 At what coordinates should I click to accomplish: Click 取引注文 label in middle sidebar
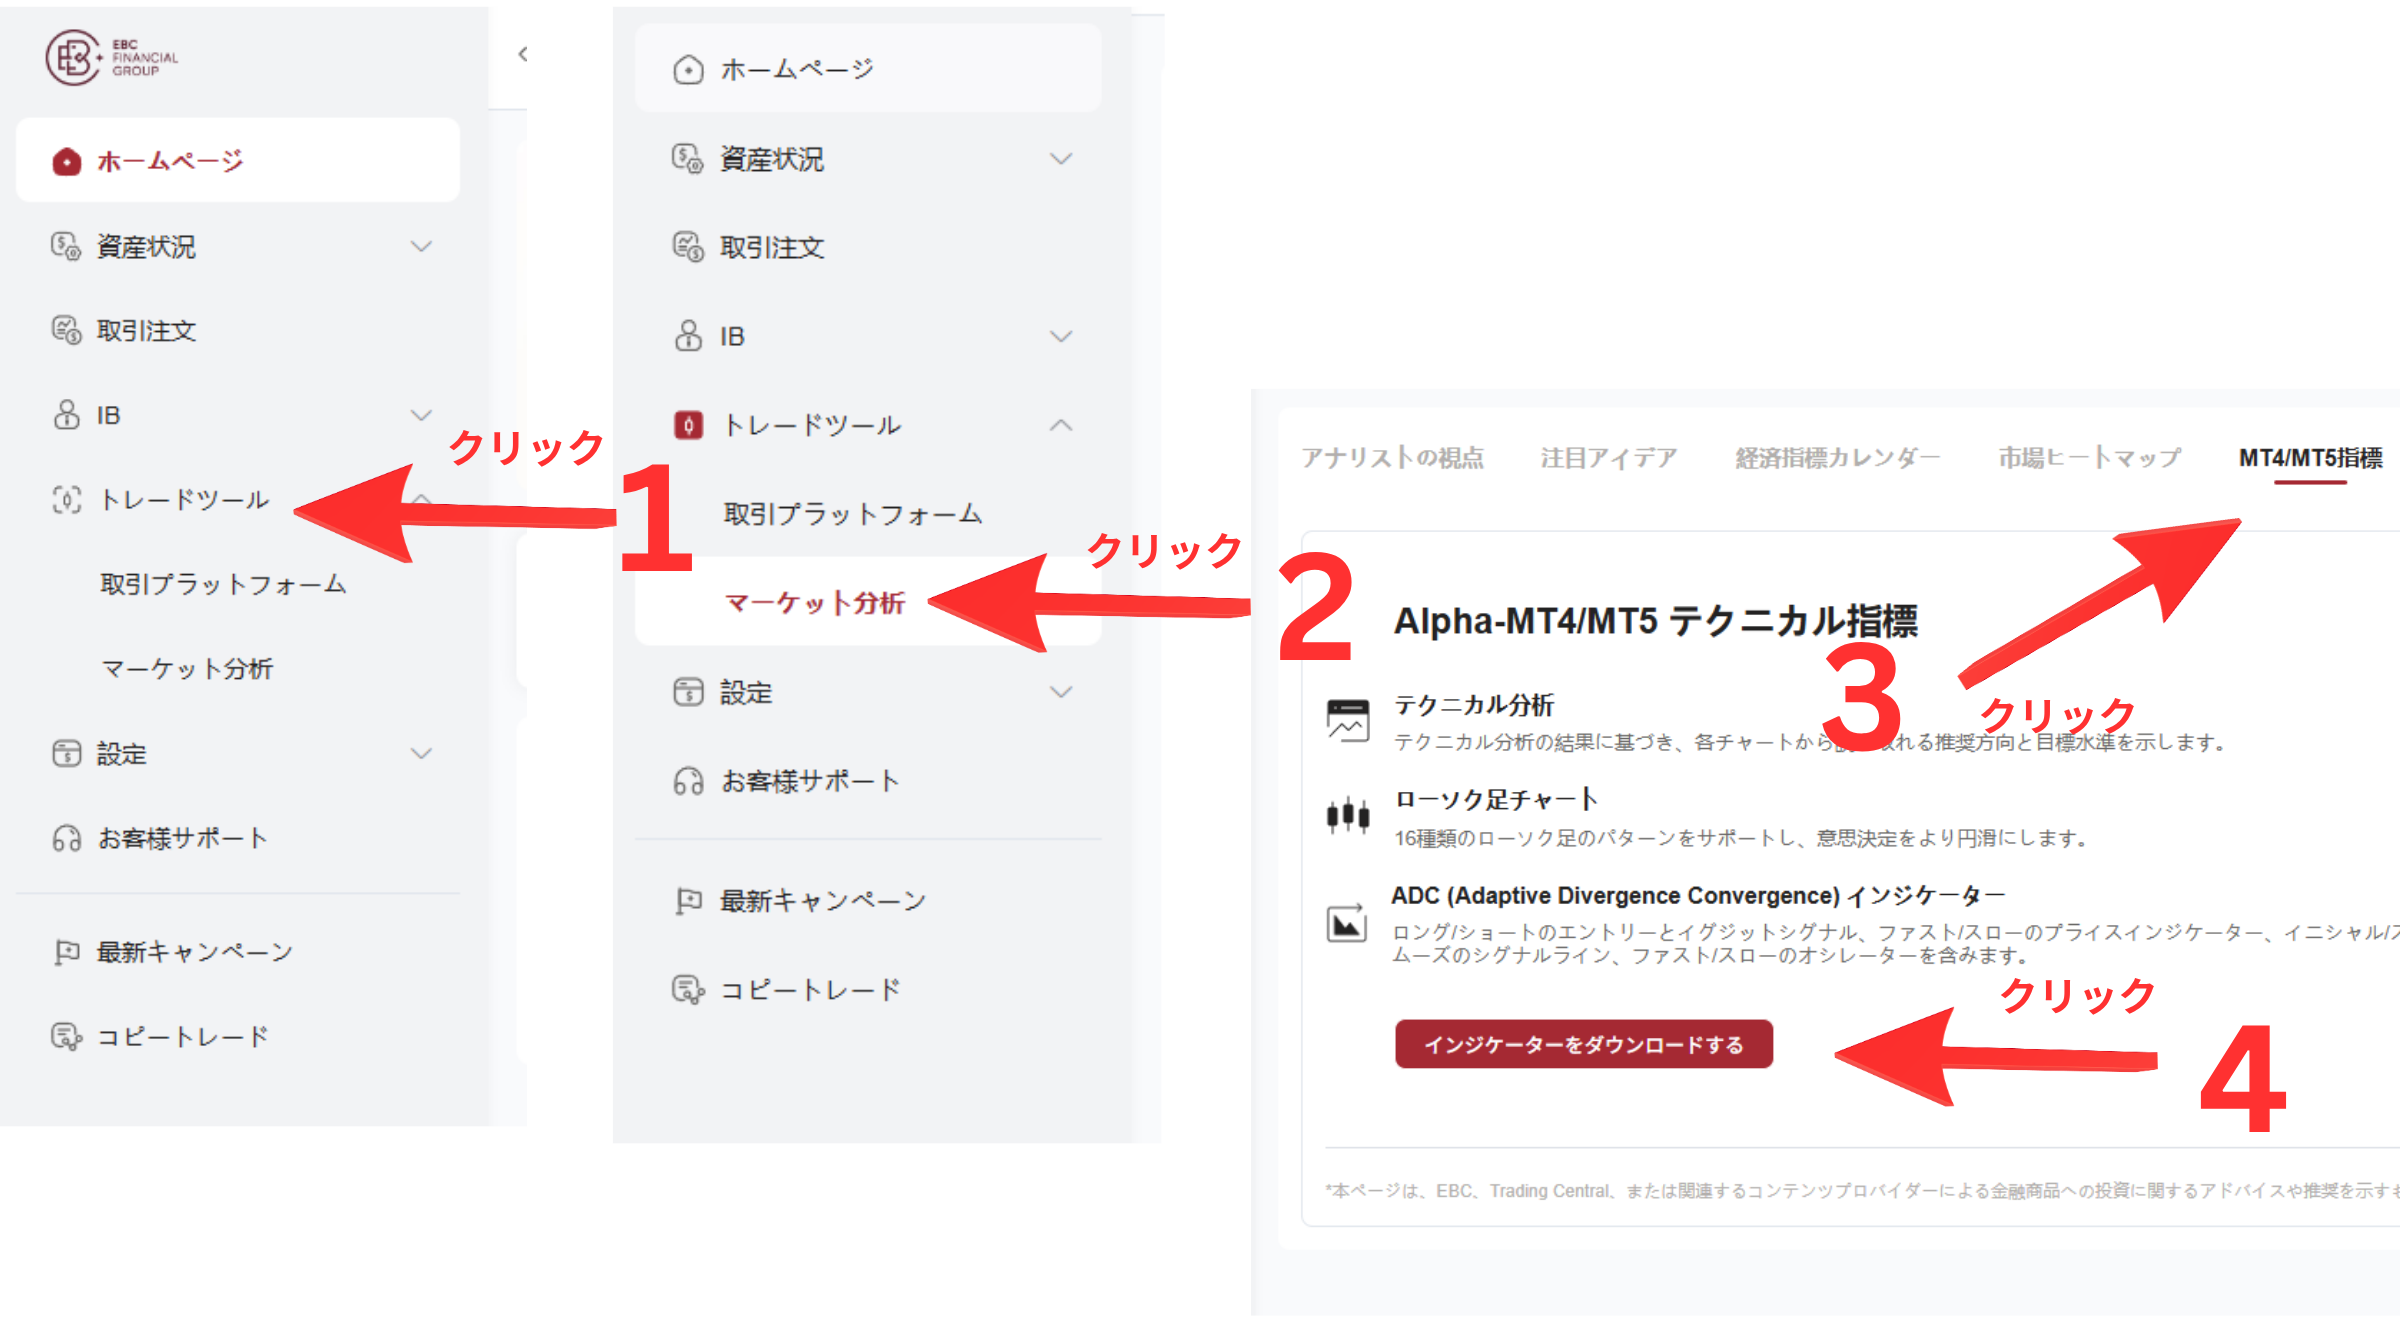(772, 247)
